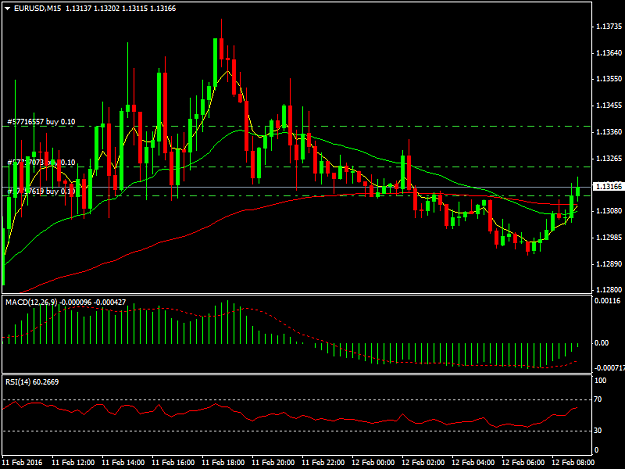This screenshot has height=469, width=625.
Task: Click time axis label 11 Feb 12:00
Action: click(73, 462)
